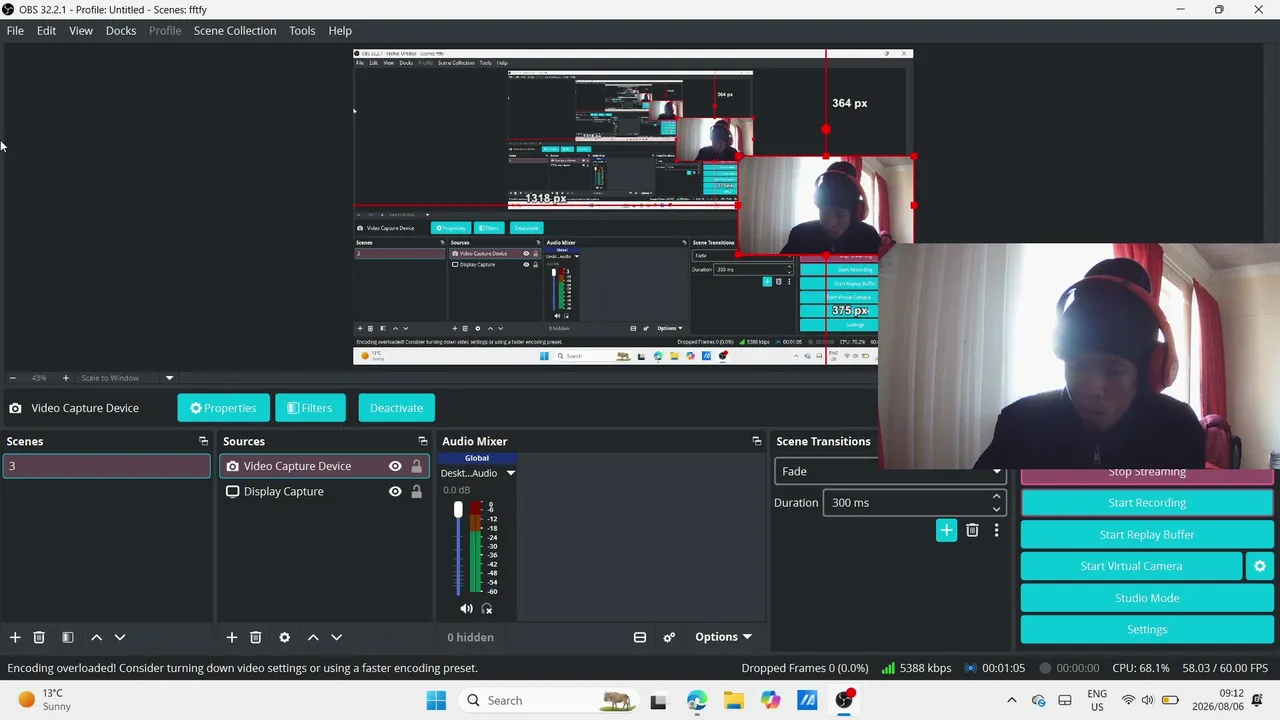Open the File menu
1280x720 pixels.
coord(15,31)
